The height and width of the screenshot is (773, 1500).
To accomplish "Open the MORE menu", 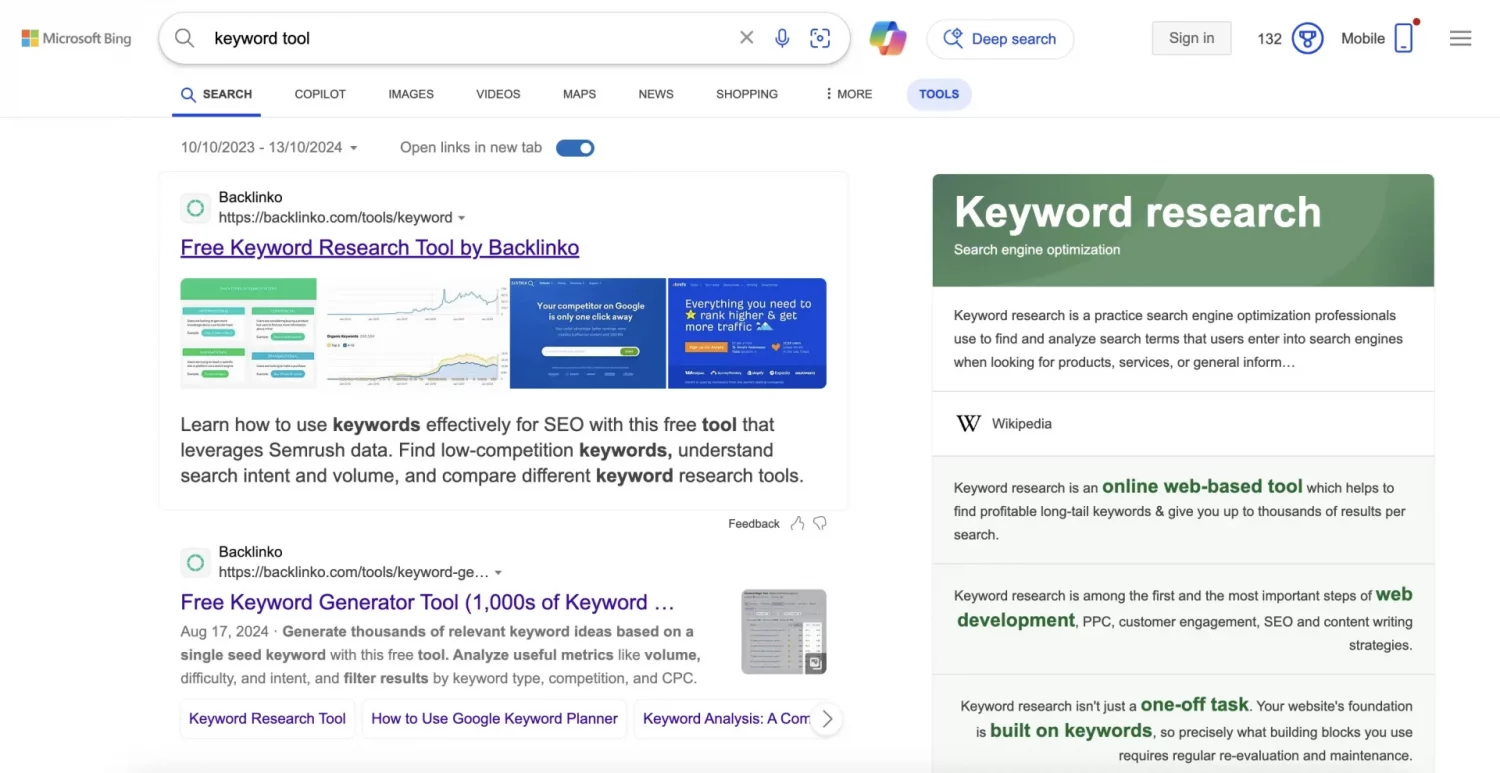I will click(x=848, y=94).
